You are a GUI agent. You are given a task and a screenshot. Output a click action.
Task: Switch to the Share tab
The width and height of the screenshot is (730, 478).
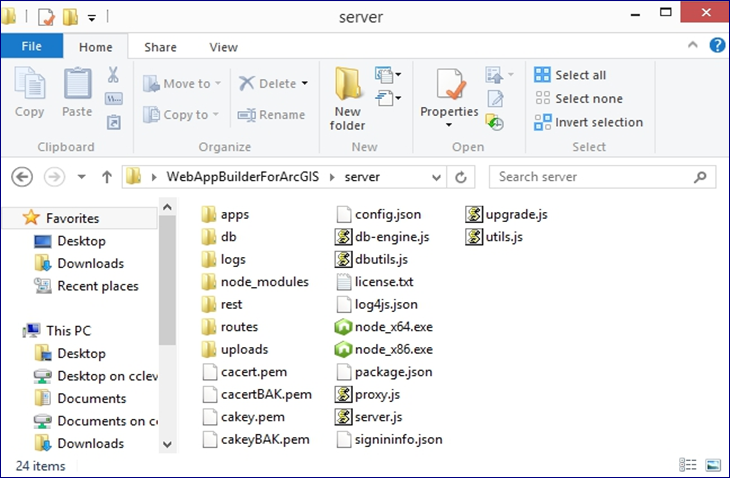coord(160,47)
